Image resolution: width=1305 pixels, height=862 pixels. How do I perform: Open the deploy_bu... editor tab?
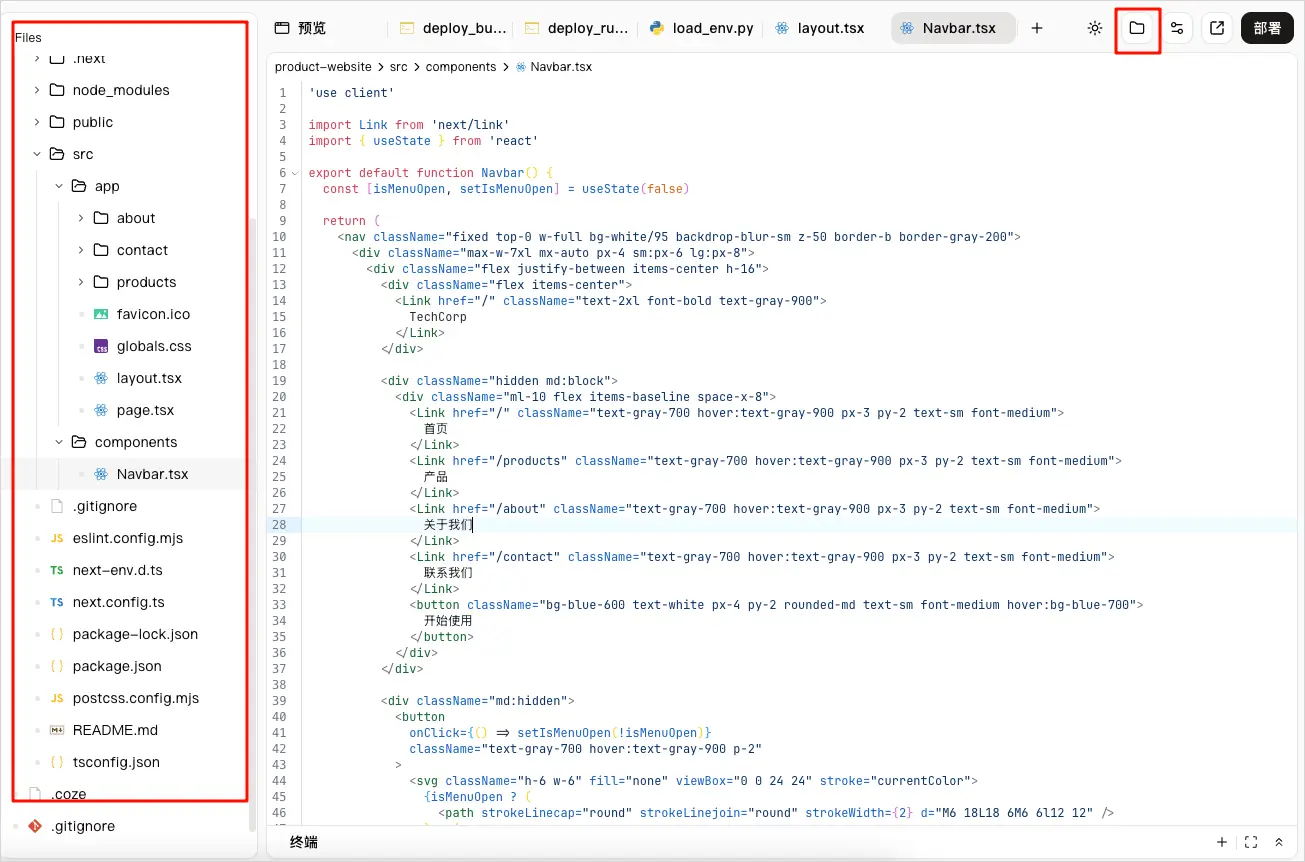pos(453,28)
